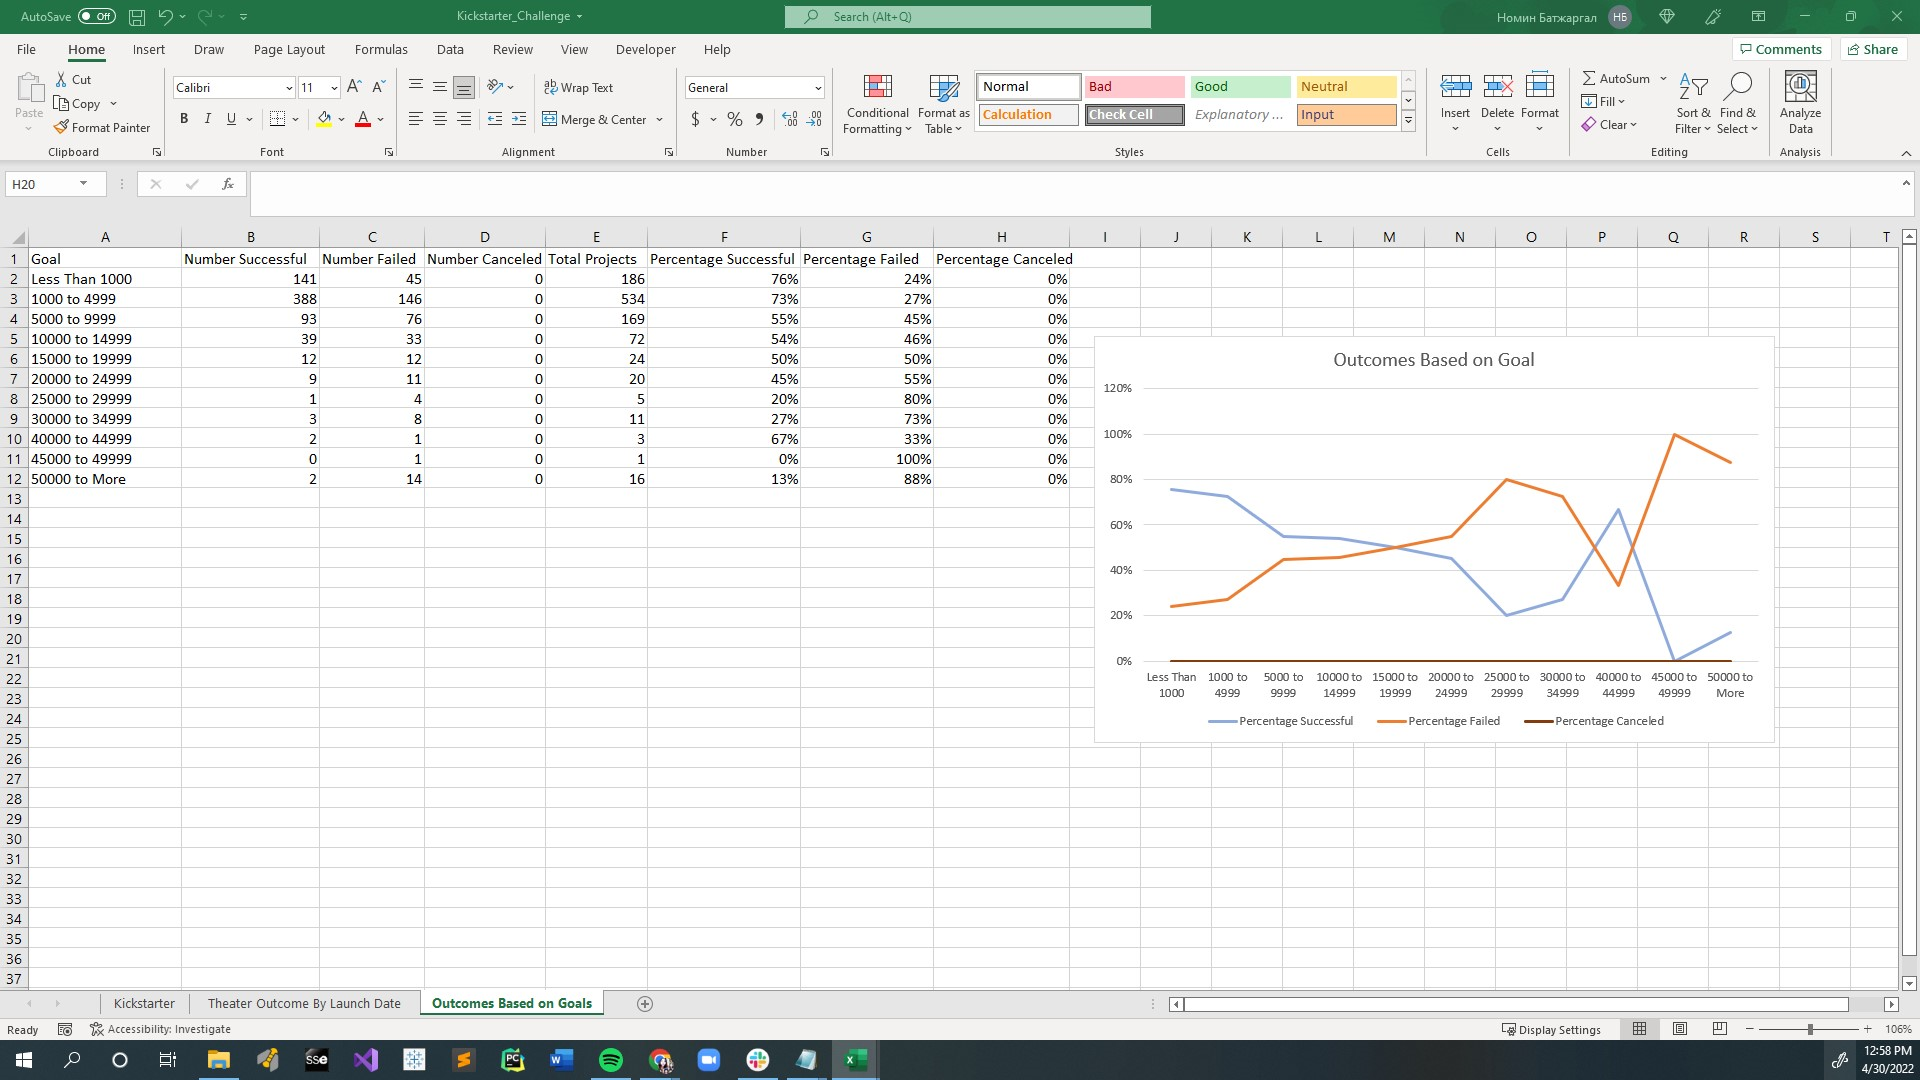1920x1080 pixels.
Task: Click cell A5 containing 10000 to 14999
Action: [x=105, y=339]
